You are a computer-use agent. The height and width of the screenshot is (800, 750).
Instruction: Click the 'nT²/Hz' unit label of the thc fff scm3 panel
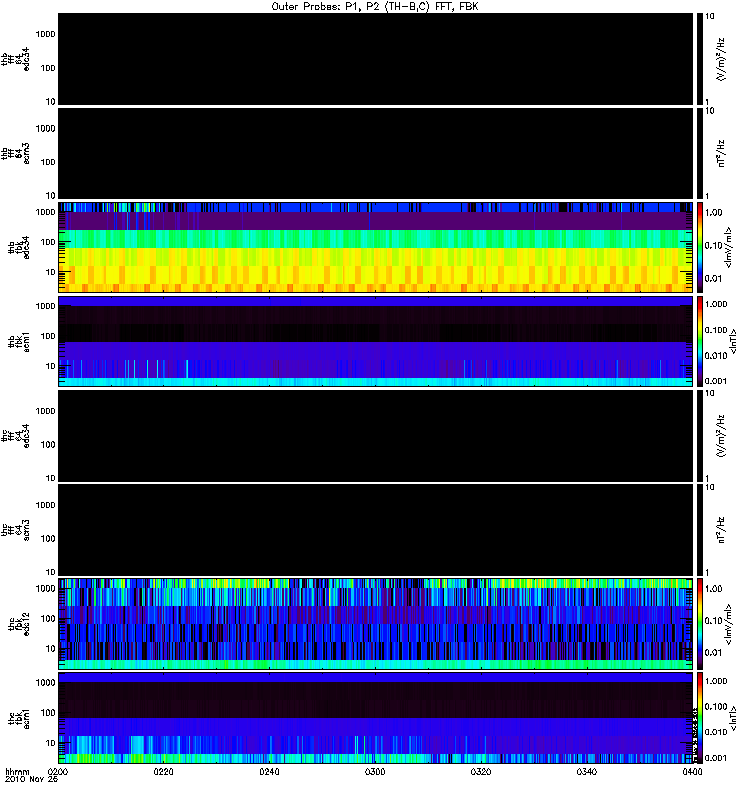pos(721,530)
